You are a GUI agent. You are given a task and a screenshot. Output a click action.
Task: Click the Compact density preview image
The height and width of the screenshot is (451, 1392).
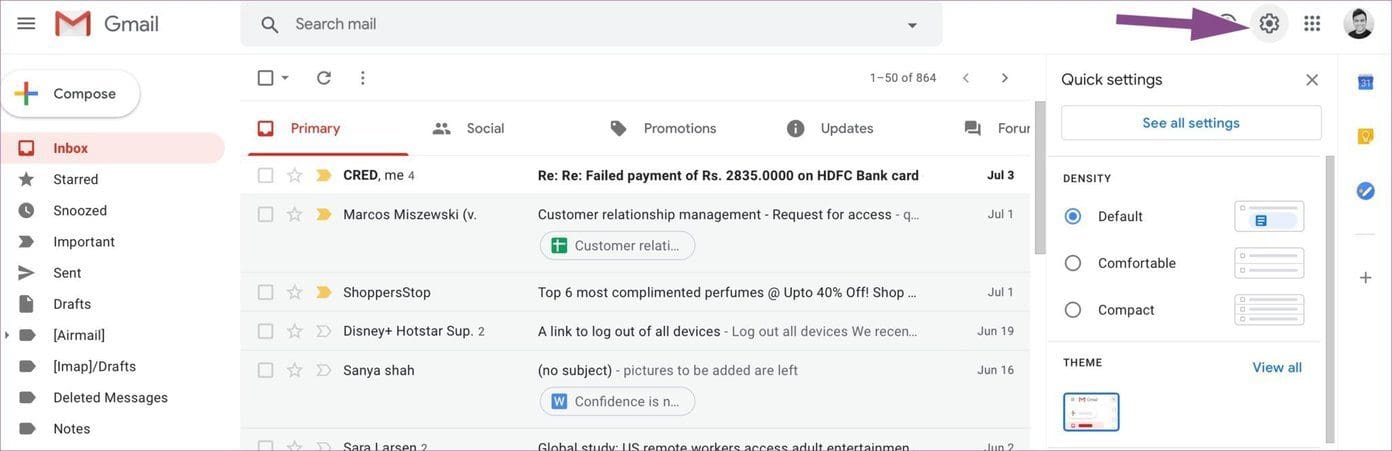coord(1269,310)
